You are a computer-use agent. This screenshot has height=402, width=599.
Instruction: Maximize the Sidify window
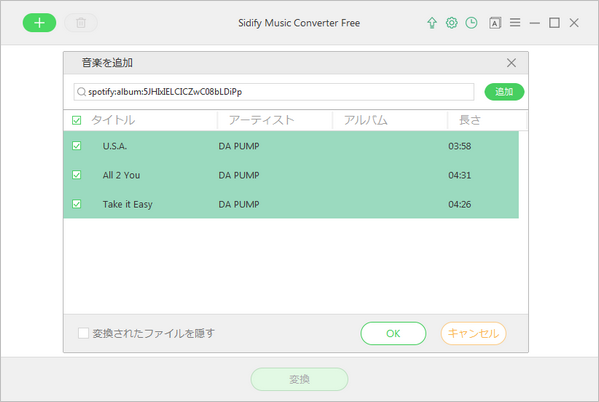pos(554,23)
